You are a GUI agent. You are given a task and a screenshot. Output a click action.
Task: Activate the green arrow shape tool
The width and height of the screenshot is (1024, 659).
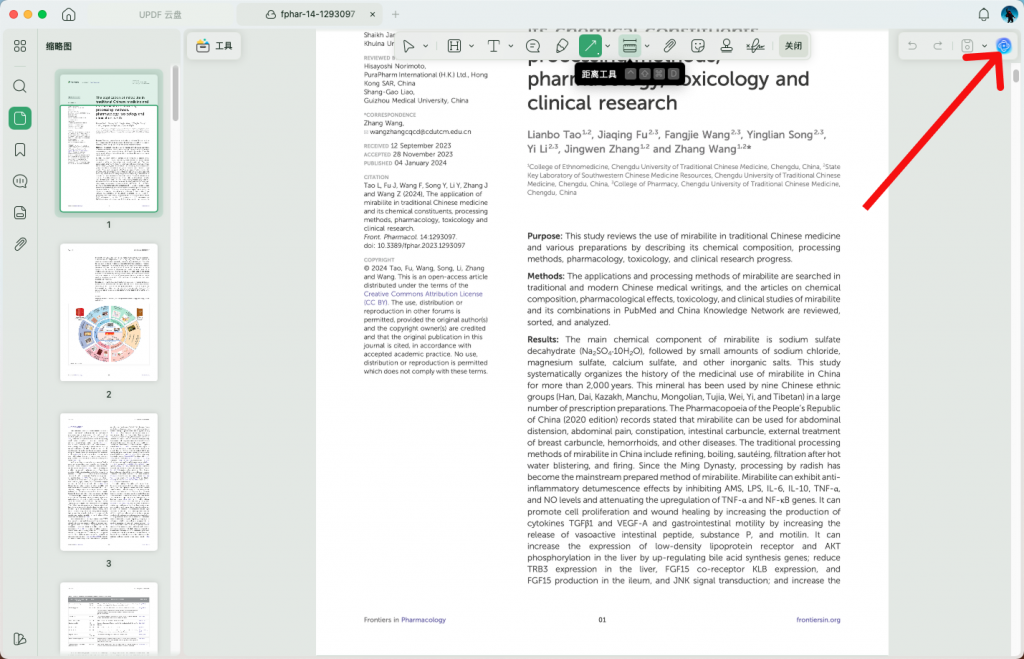coord(590,46)
